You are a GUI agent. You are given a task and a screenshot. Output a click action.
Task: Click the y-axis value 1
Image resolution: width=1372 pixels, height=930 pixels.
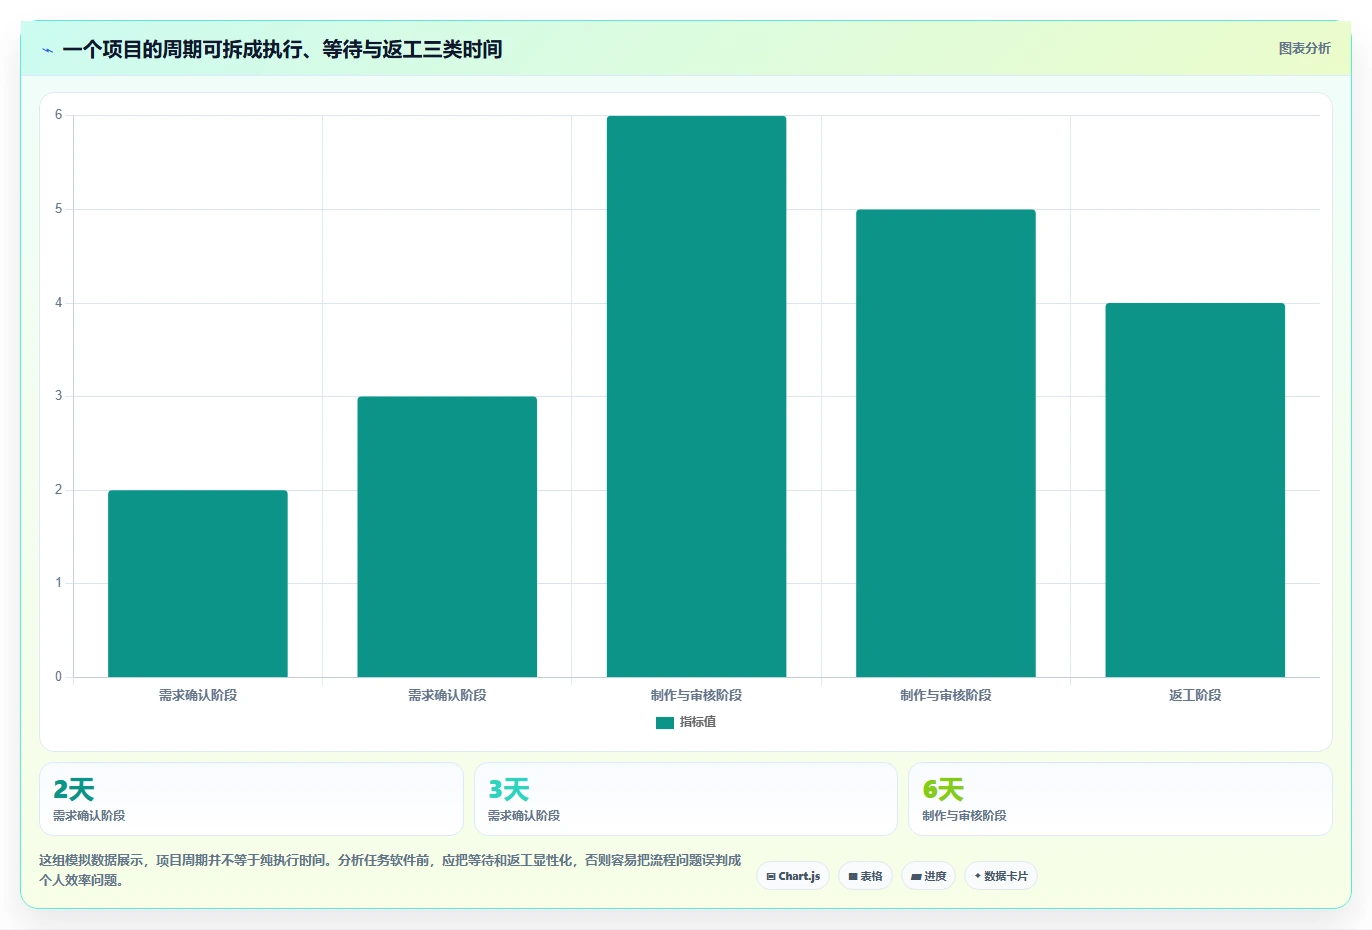58,583
